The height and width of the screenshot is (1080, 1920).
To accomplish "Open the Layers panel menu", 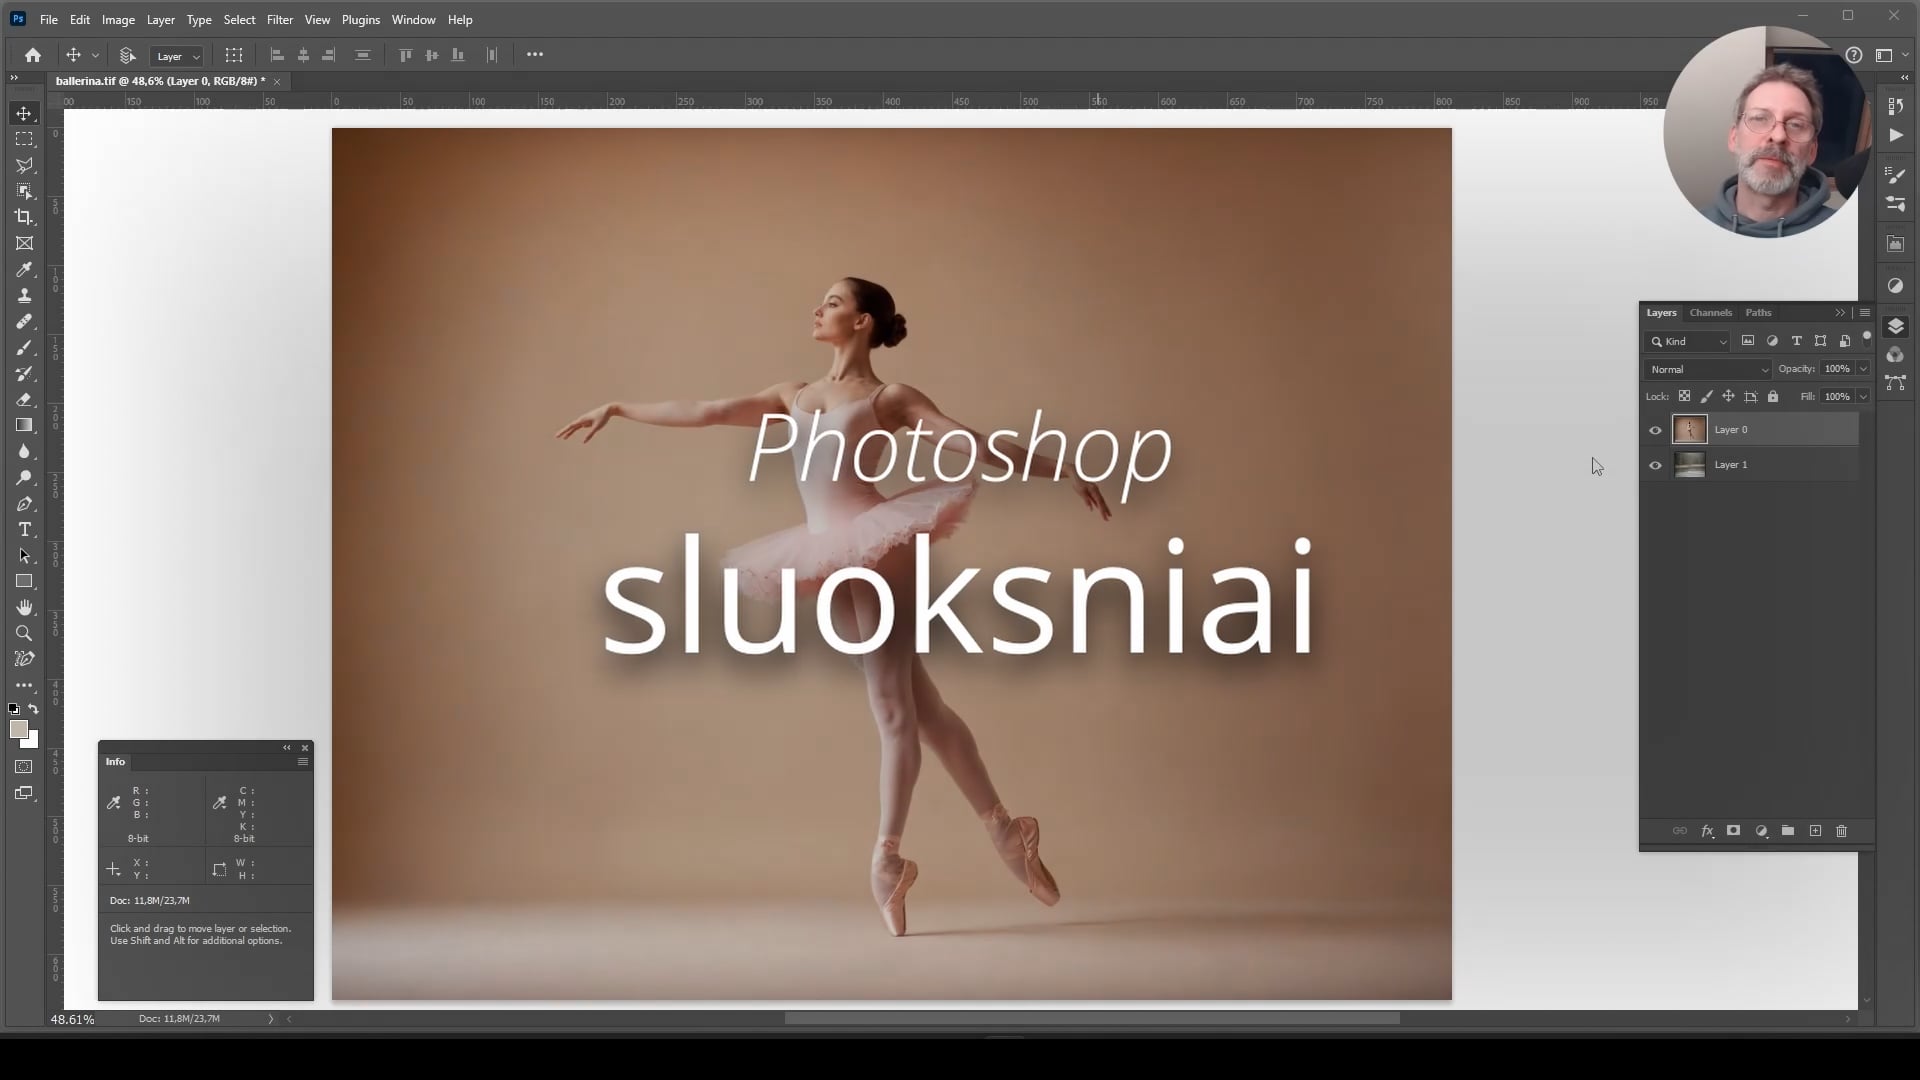I will (1865, 313).
